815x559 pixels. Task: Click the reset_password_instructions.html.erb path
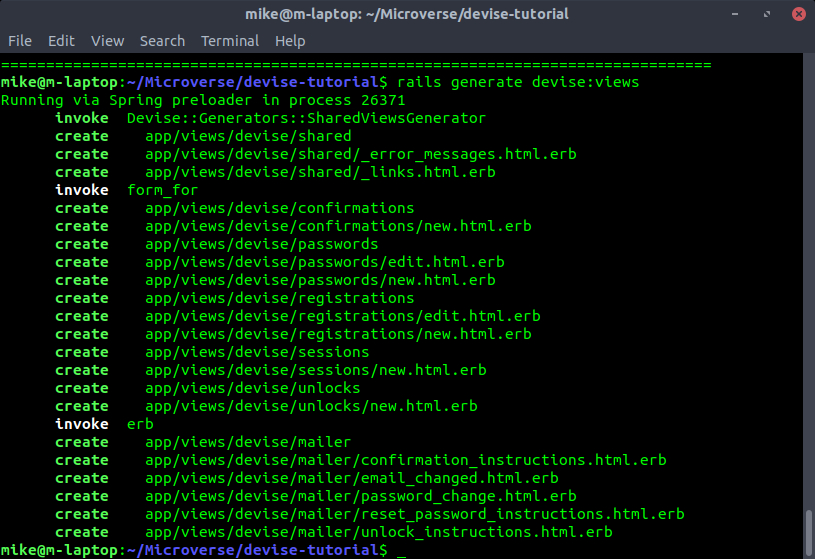(x=414, y=514)
